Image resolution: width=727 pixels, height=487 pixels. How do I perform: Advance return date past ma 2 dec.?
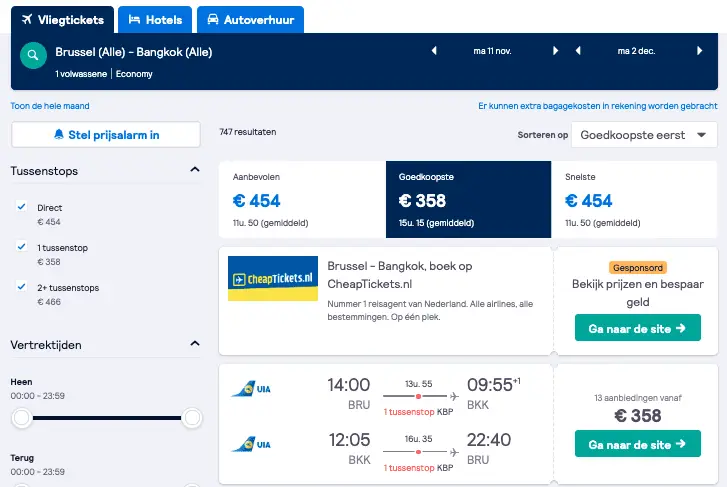tap(699, 51)
